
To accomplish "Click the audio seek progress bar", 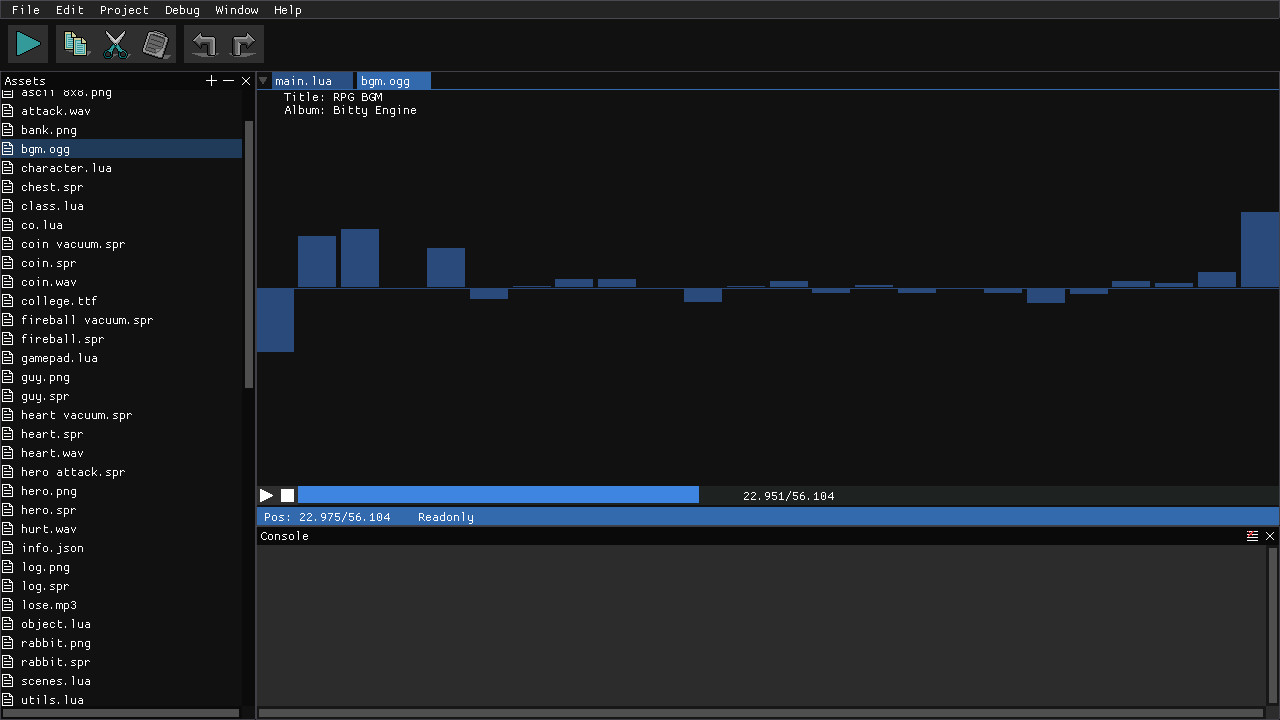I will click(x=500, y=494).
